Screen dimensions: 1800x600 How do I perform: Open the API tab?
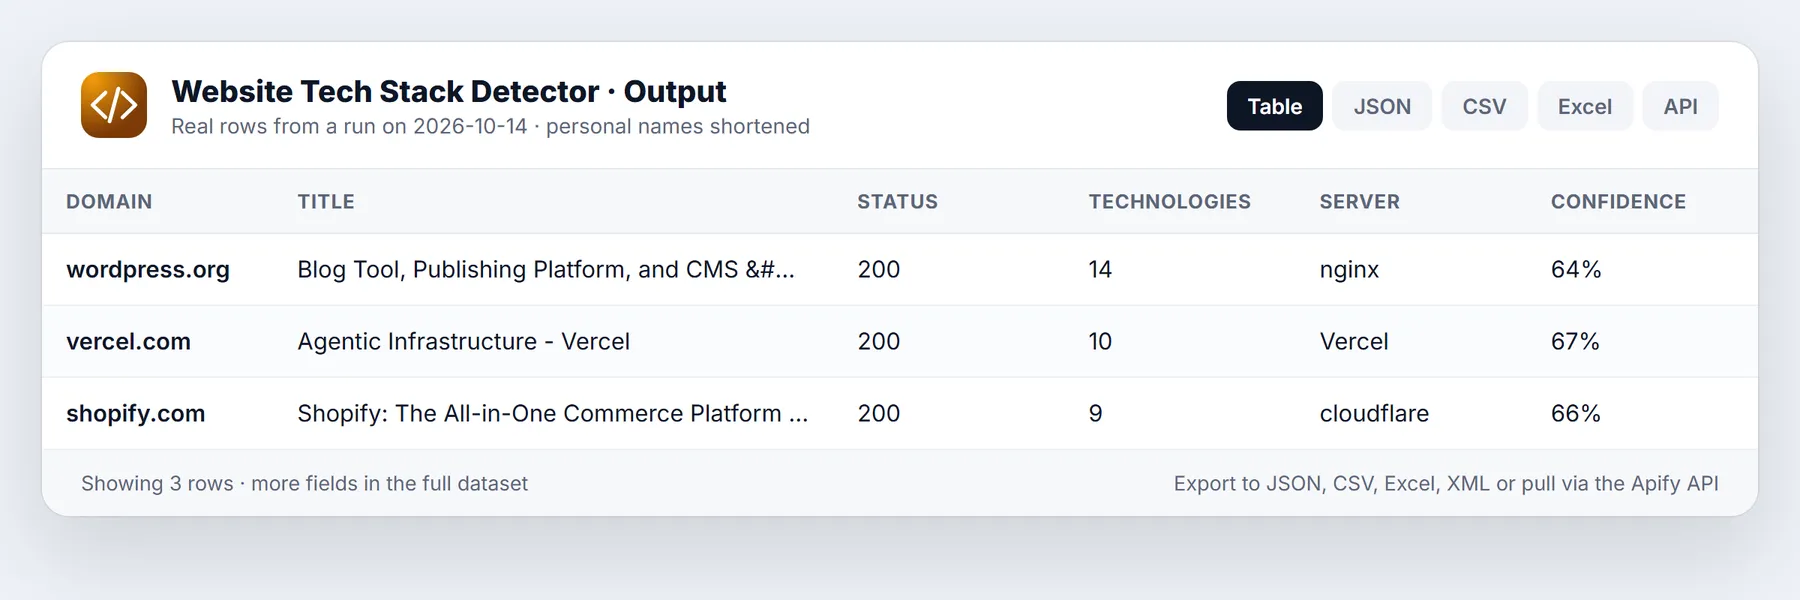(1681, 106)
